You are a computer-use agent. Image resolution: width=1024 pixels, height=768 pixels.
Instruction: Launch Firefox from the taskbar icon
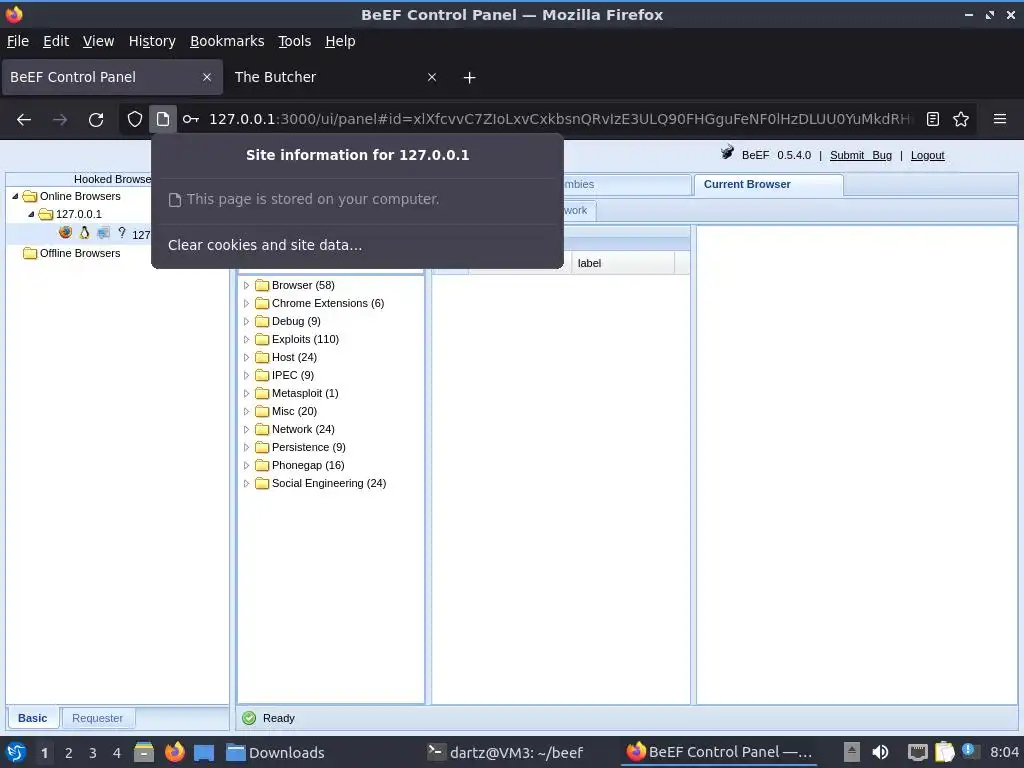click(x=174, y=752)
